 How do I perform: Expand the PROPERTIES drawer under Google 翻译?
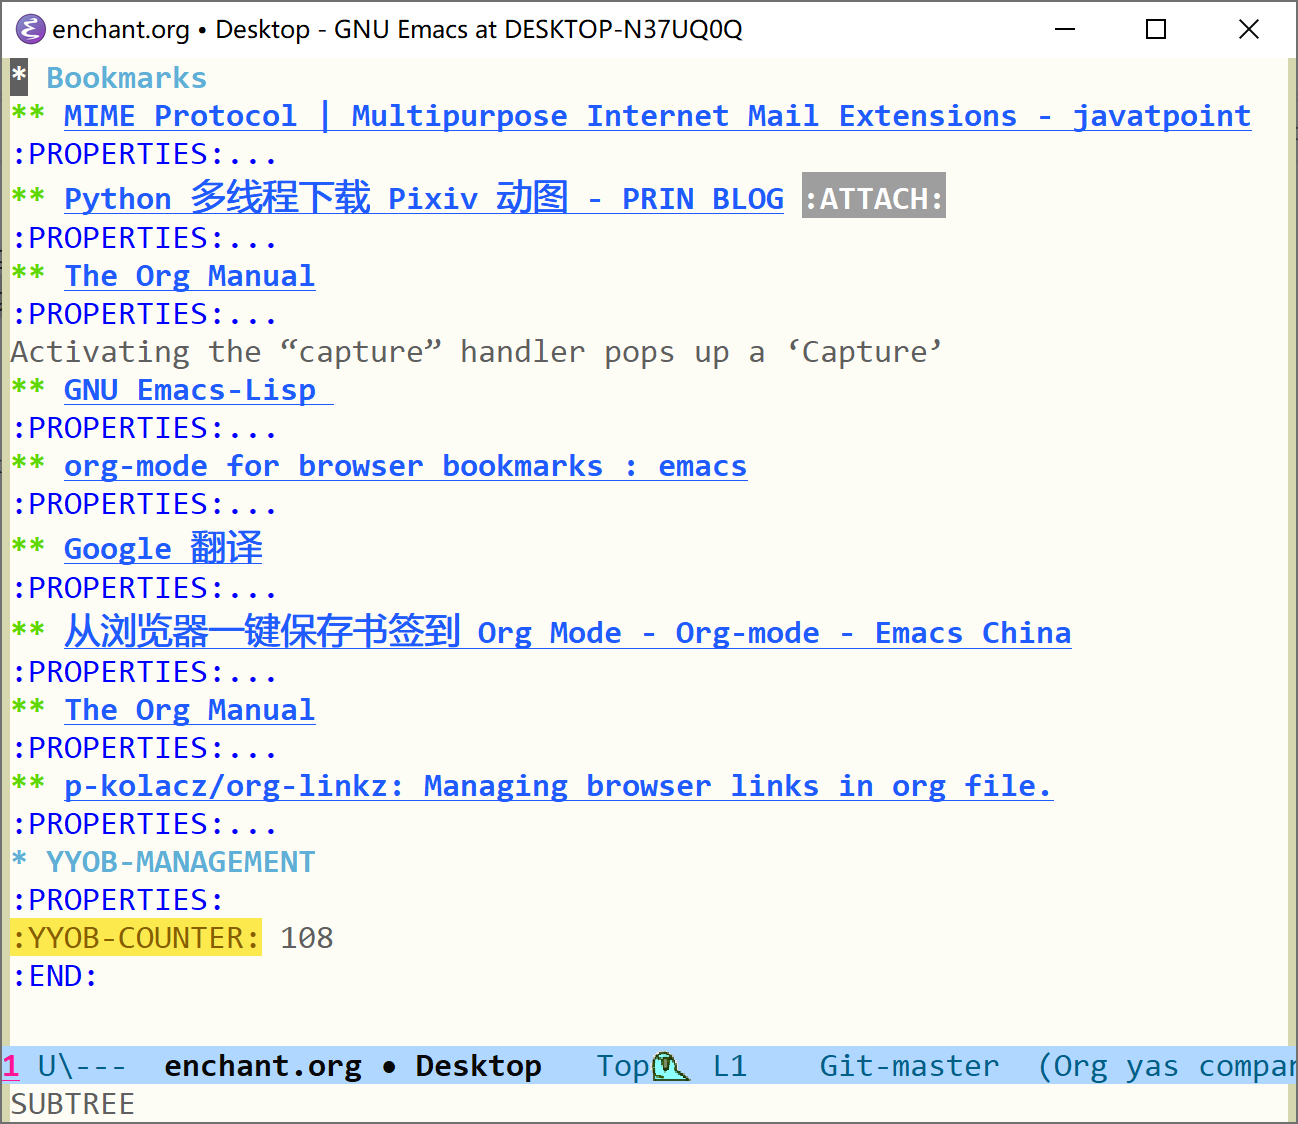click(144, 589)
